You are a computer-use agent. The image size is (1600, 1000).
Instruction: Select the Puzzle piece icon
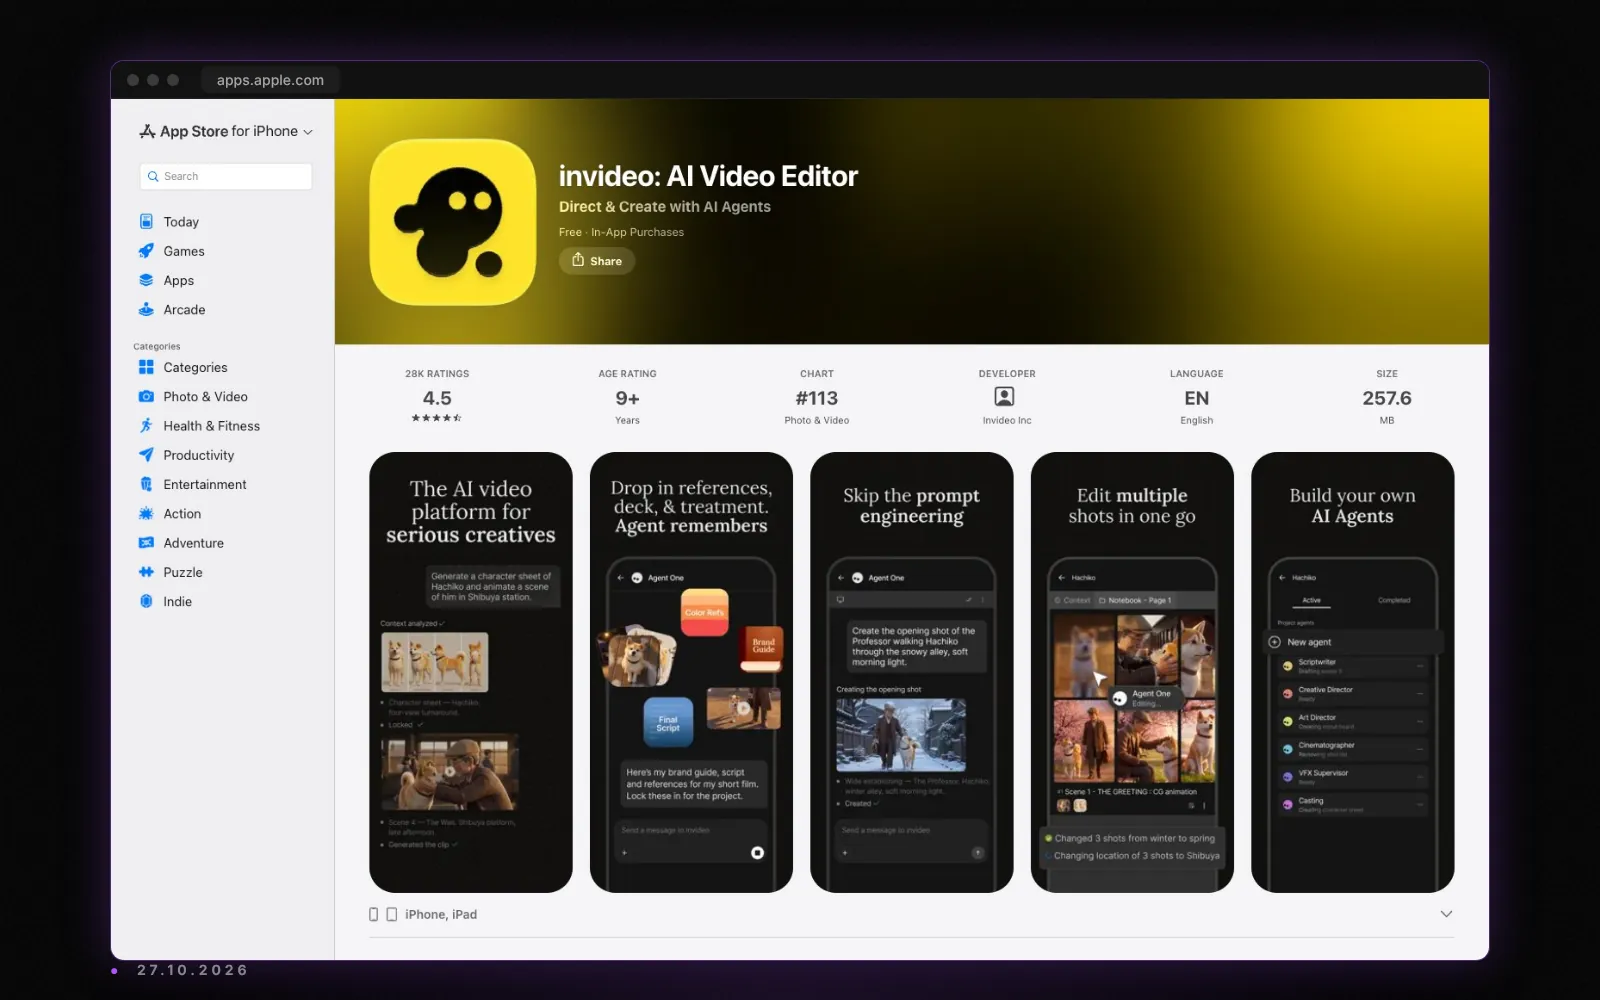(146, 572)
